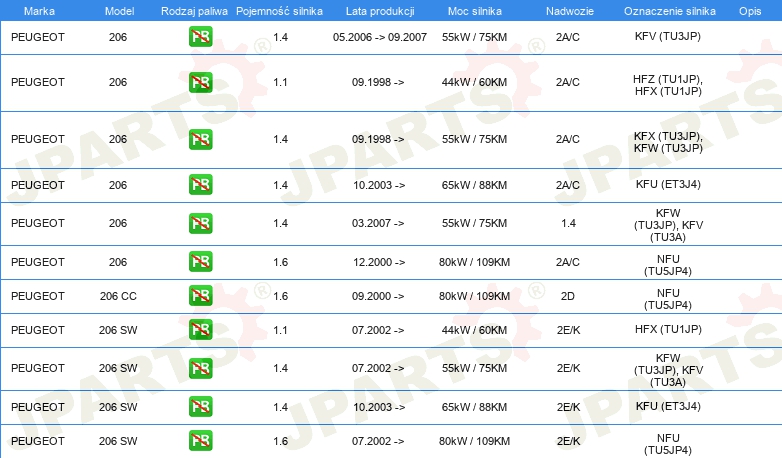782x458 pixels.
Task: Click NFU (TU5JP4) in the 206 SW row
Action: tap(668, 444)
